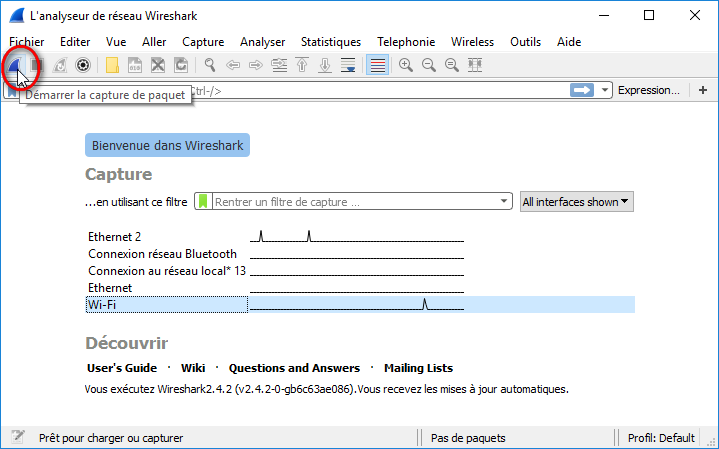Select the Wi-Fi interface row
This screenshot has width=719, height=449.
point(361,305)
